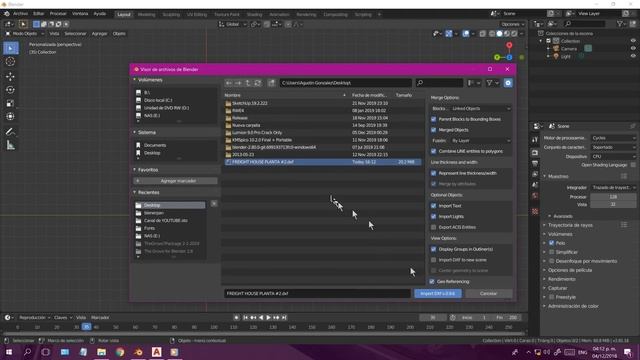This screenshot has width=640, height=360.
Task: Open Windows Start menu
Action: pos(9,352)
